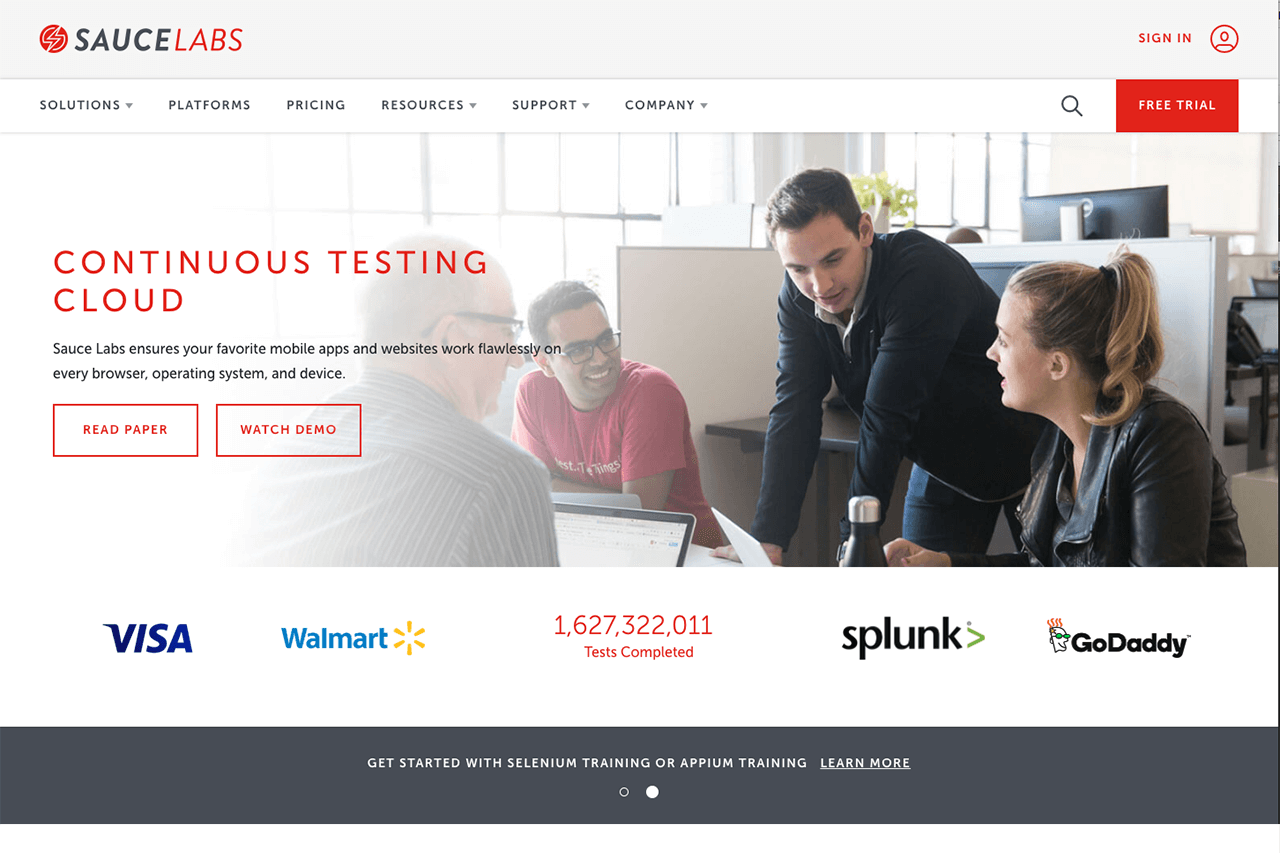Click the GoDaddy logo
1280x853 pixels.
click(x=1118, y=638)
